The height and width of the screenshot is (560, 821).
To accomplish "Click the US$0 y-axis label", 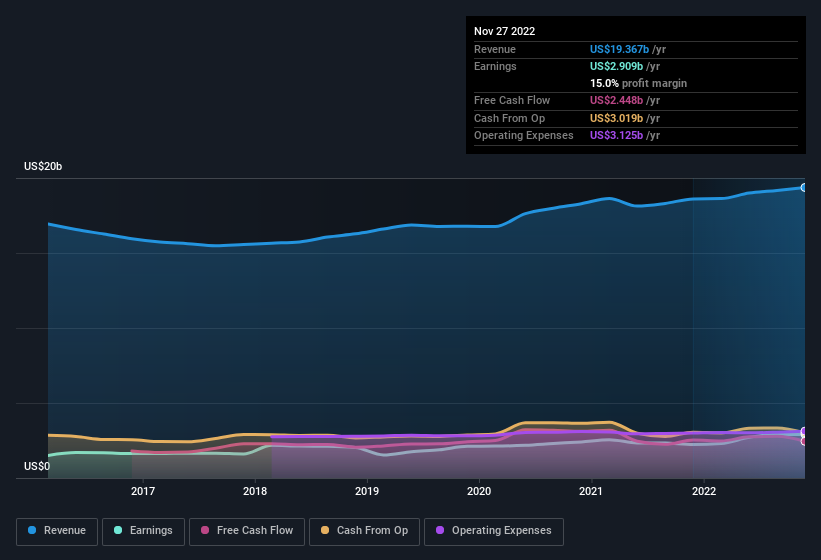I will point(37,466).
